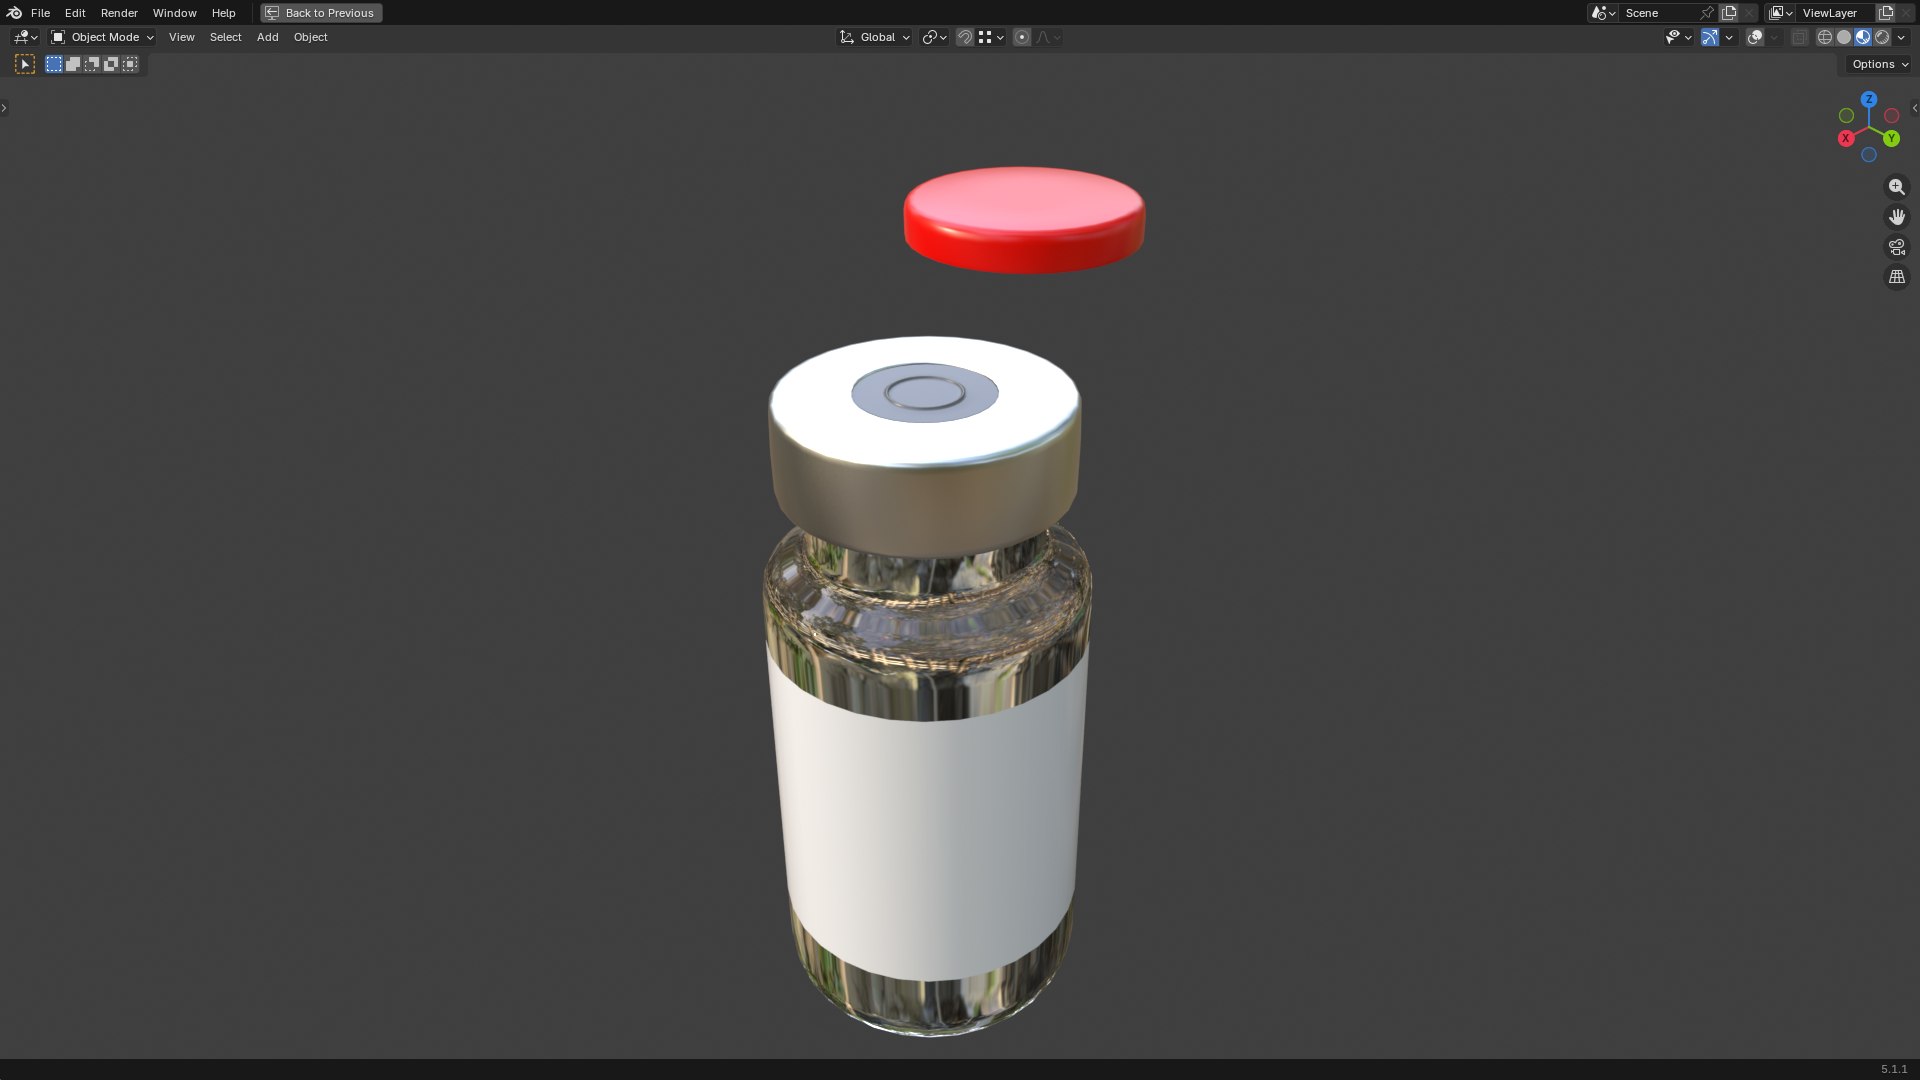Image resolution: width=1920 pixels, height=1080 pixels.
Task: Expand the left toolbar region arrow
Action: click(4, 108)
